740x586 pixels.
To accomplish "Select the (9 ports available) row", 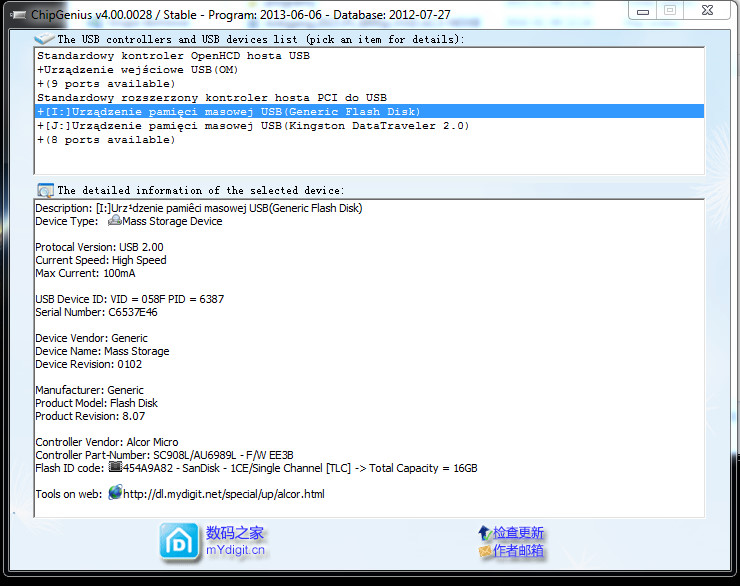I will 370,84.
